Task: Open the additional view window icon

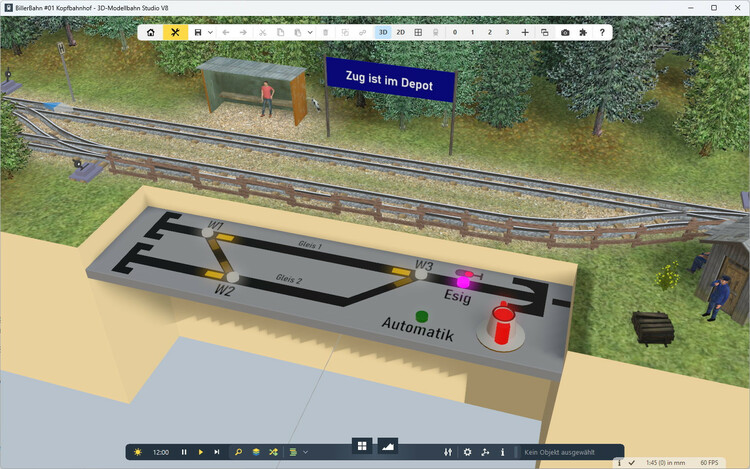Action: click(x=544, y=33)
